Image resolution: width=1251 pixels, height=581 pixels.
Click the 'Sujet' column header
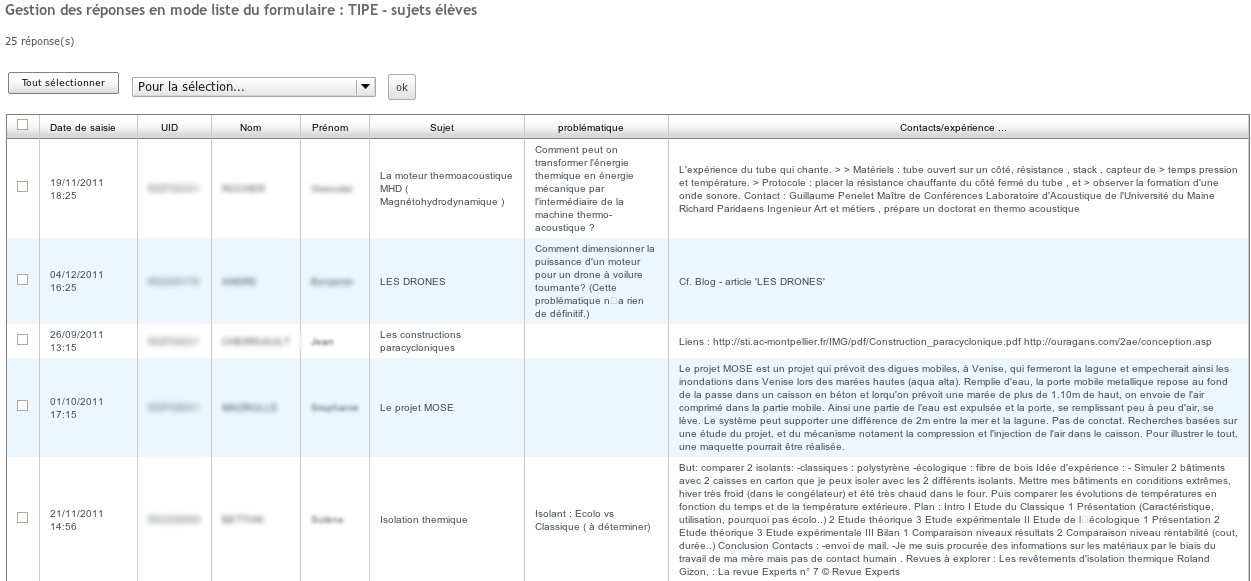441,128
